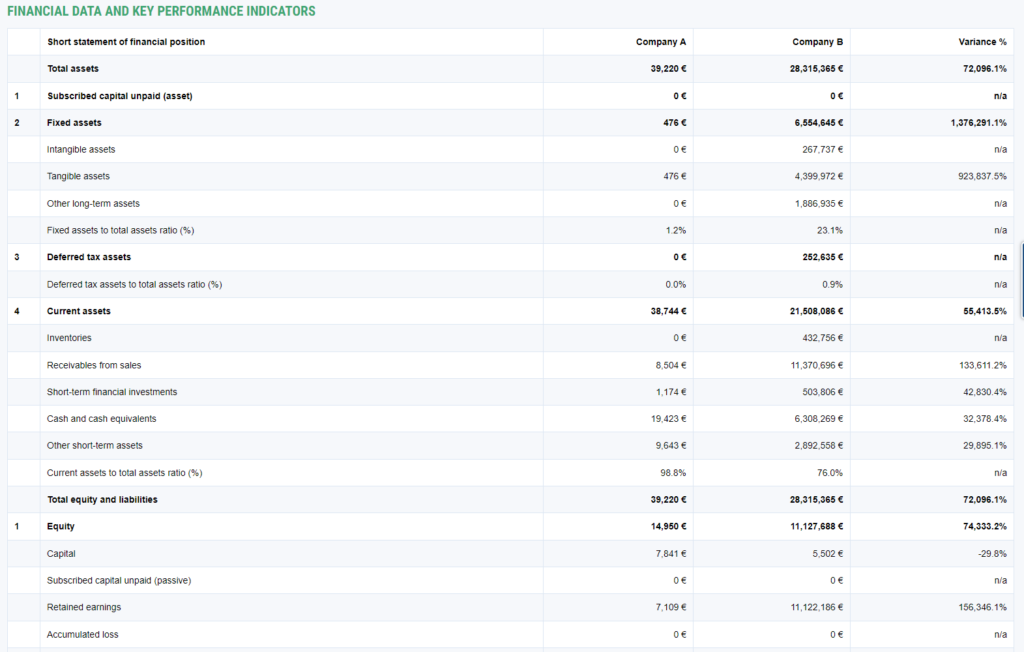Click the Company A value 1,174 €

coord(671,393)
